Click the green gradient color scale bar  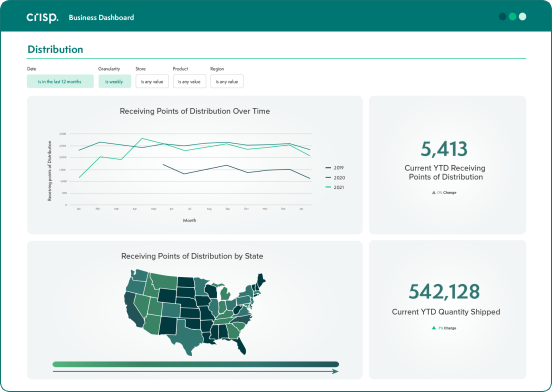click(x=196, y=364)
